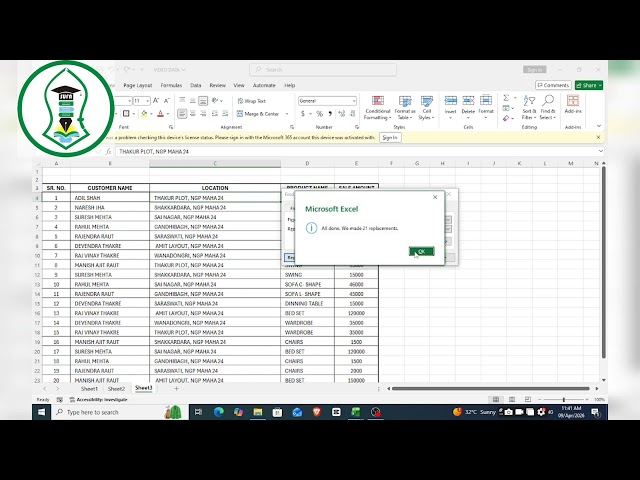Open the Data tab

coord(196,85)
